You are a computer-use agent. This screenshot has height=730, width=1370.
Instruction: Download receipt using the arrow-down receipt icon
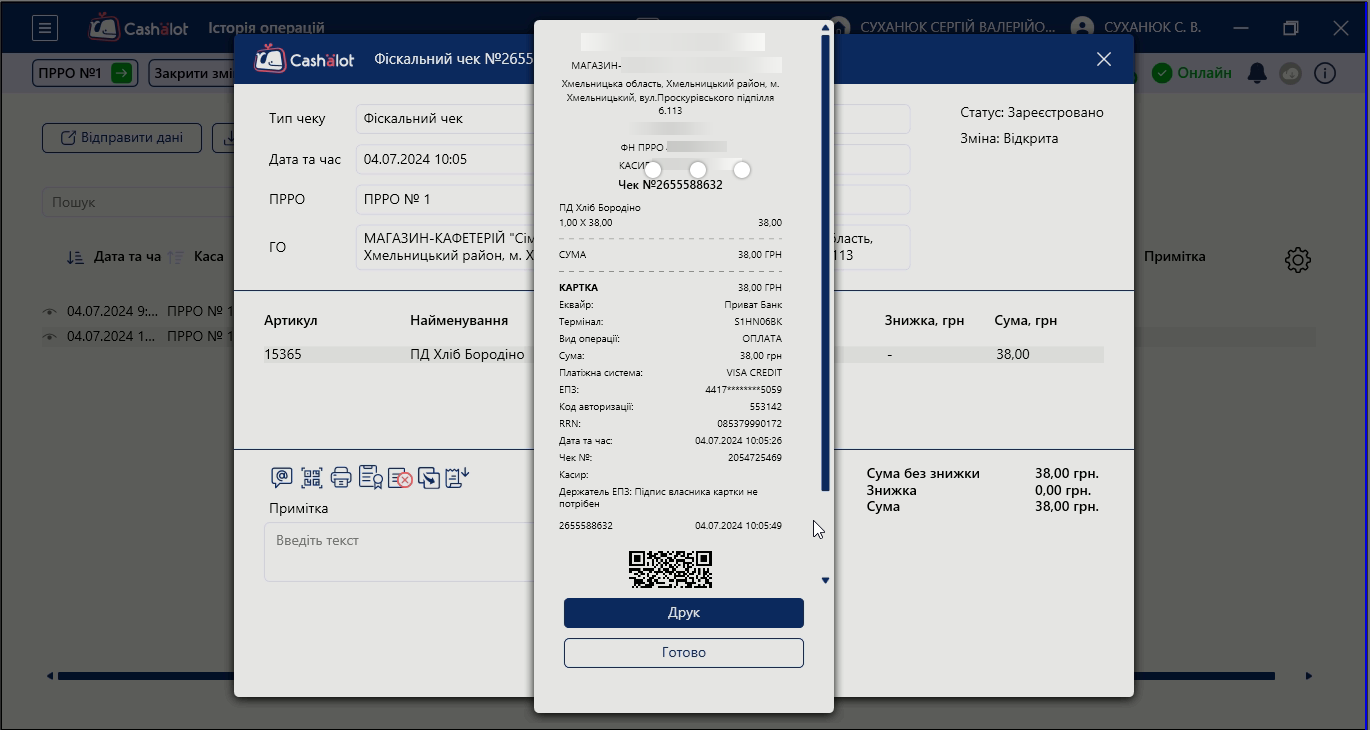pos(458,478)
